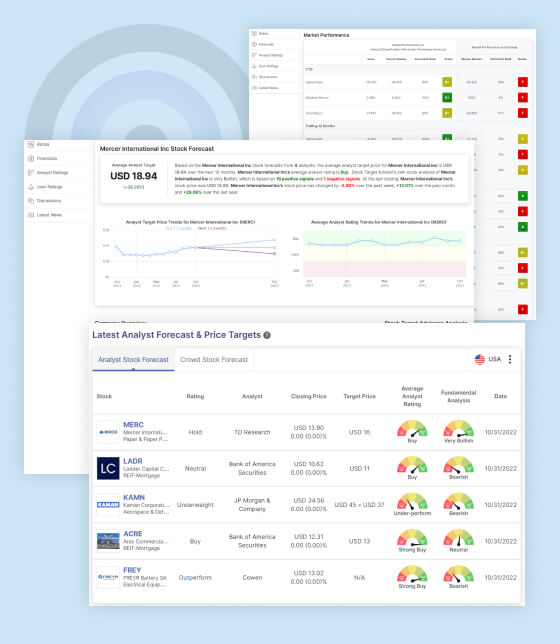
Task: Click TD Research analyst cell
Action: coord(252,432)
